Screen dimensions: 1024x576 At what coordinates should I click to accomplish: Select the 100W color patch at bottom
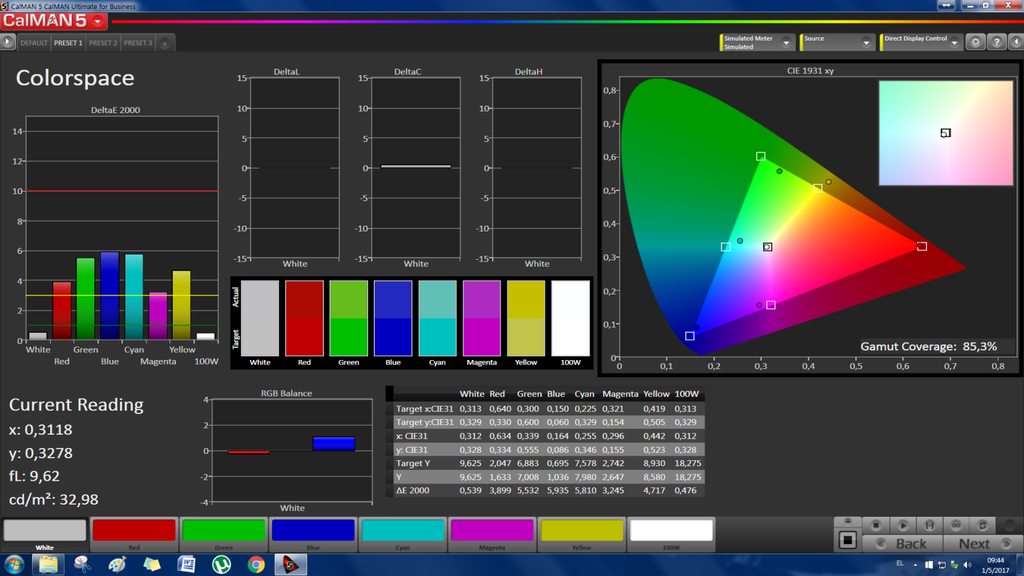671,534
